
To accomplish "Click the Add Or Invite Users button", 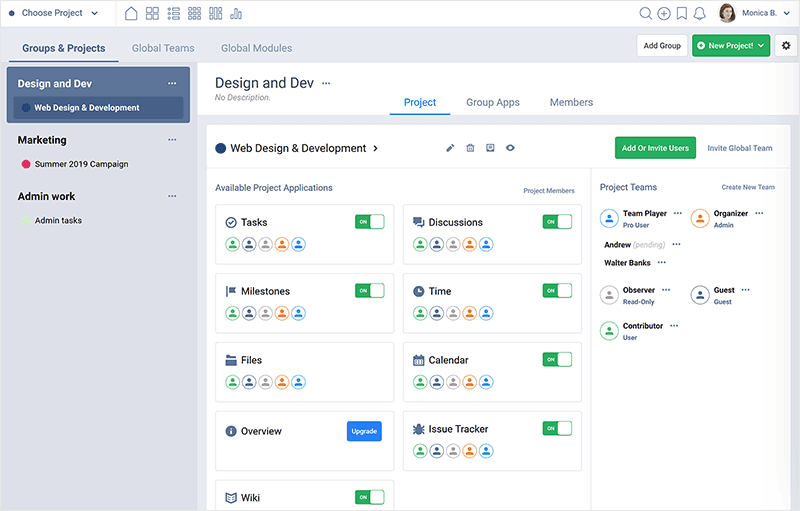I will 655,148.
